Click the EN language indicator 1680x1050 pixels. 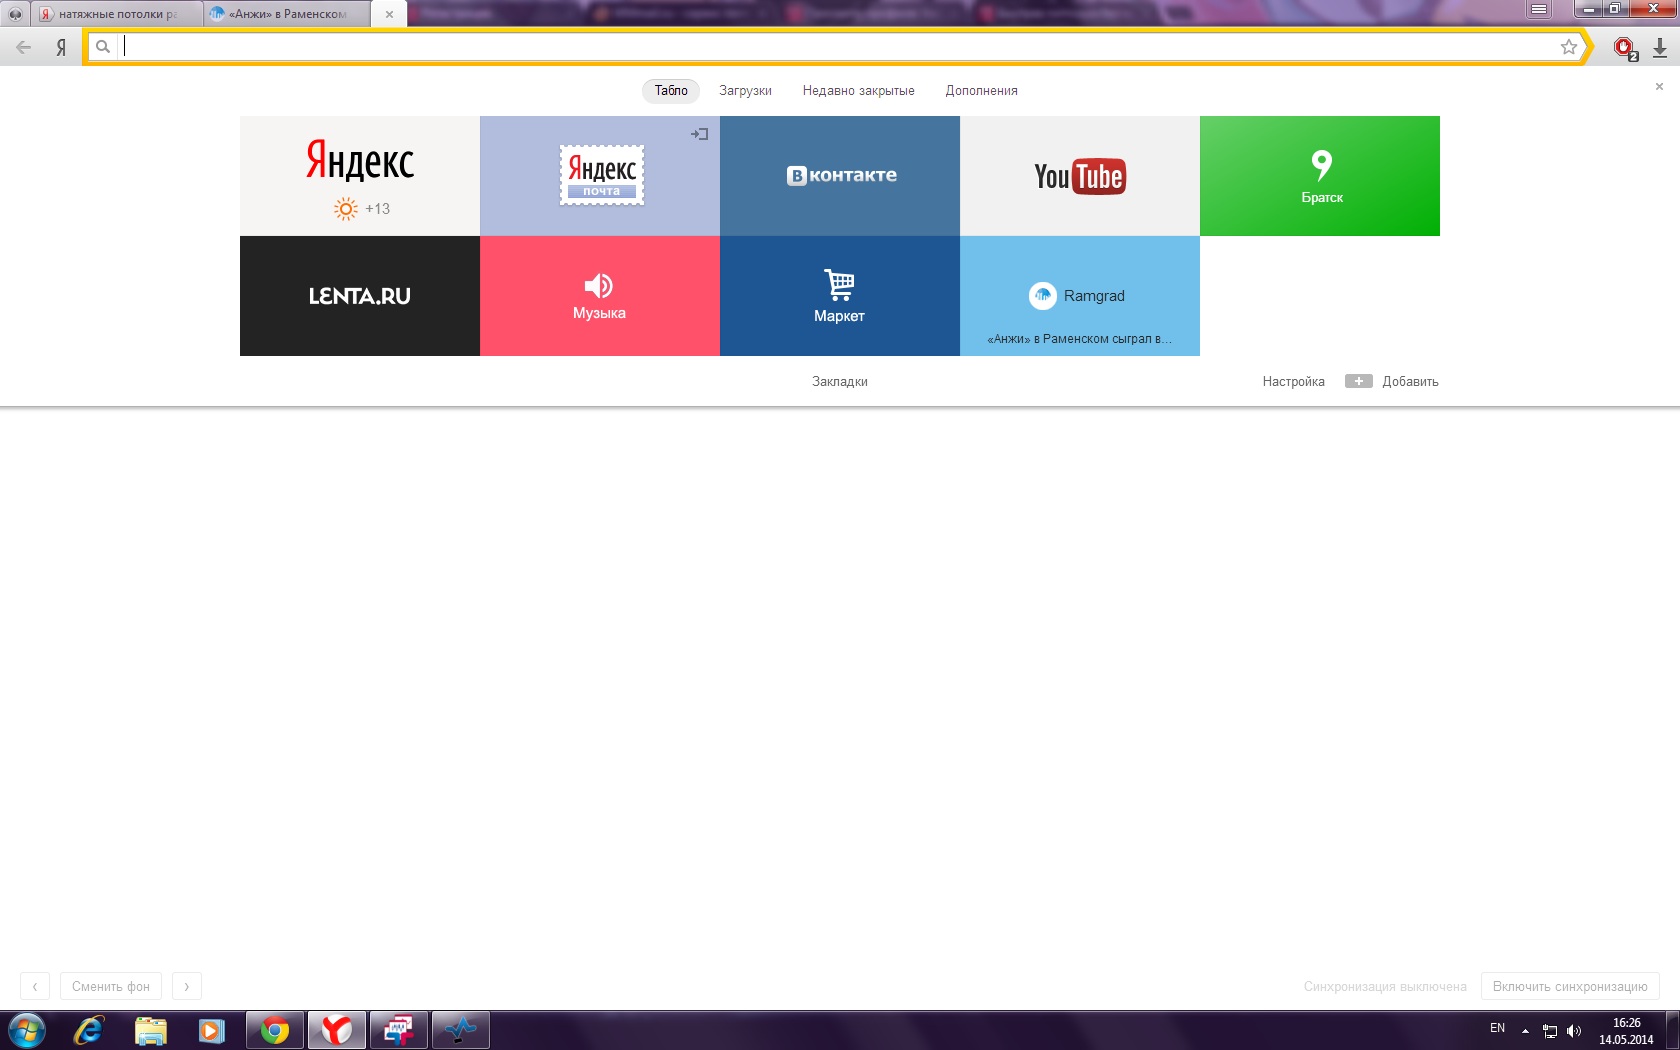(x=1497, y=1029)
